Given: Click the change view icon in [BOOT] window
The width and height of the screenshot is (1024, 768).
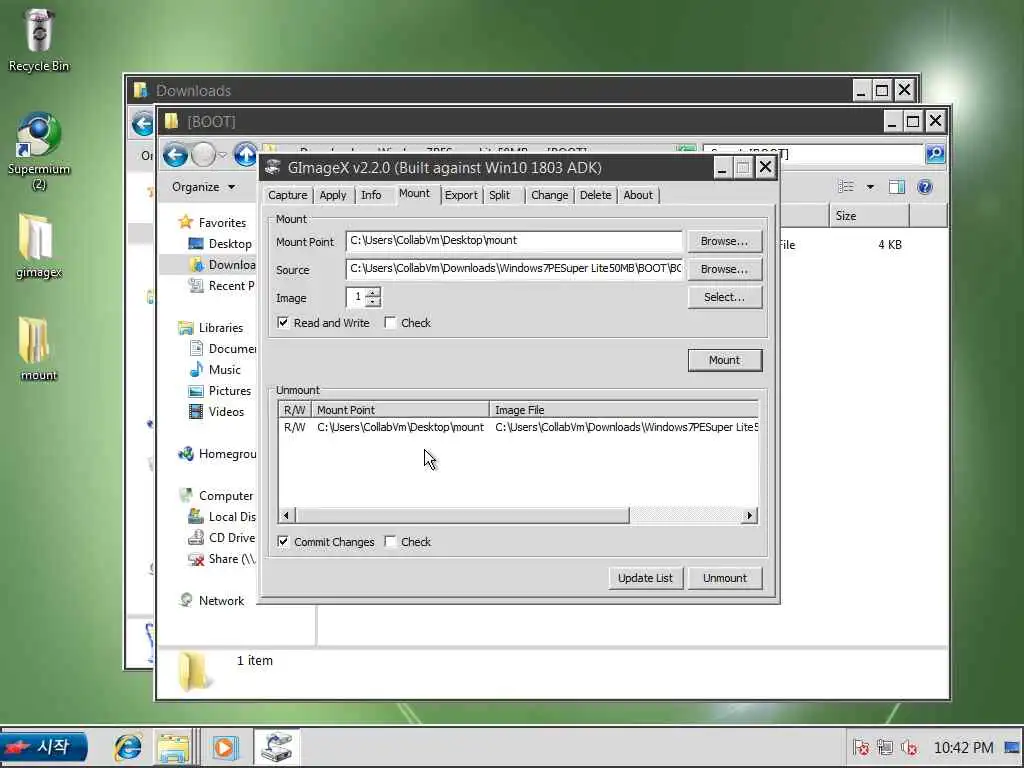Looking at the screenshot, I should coord(846,187).
